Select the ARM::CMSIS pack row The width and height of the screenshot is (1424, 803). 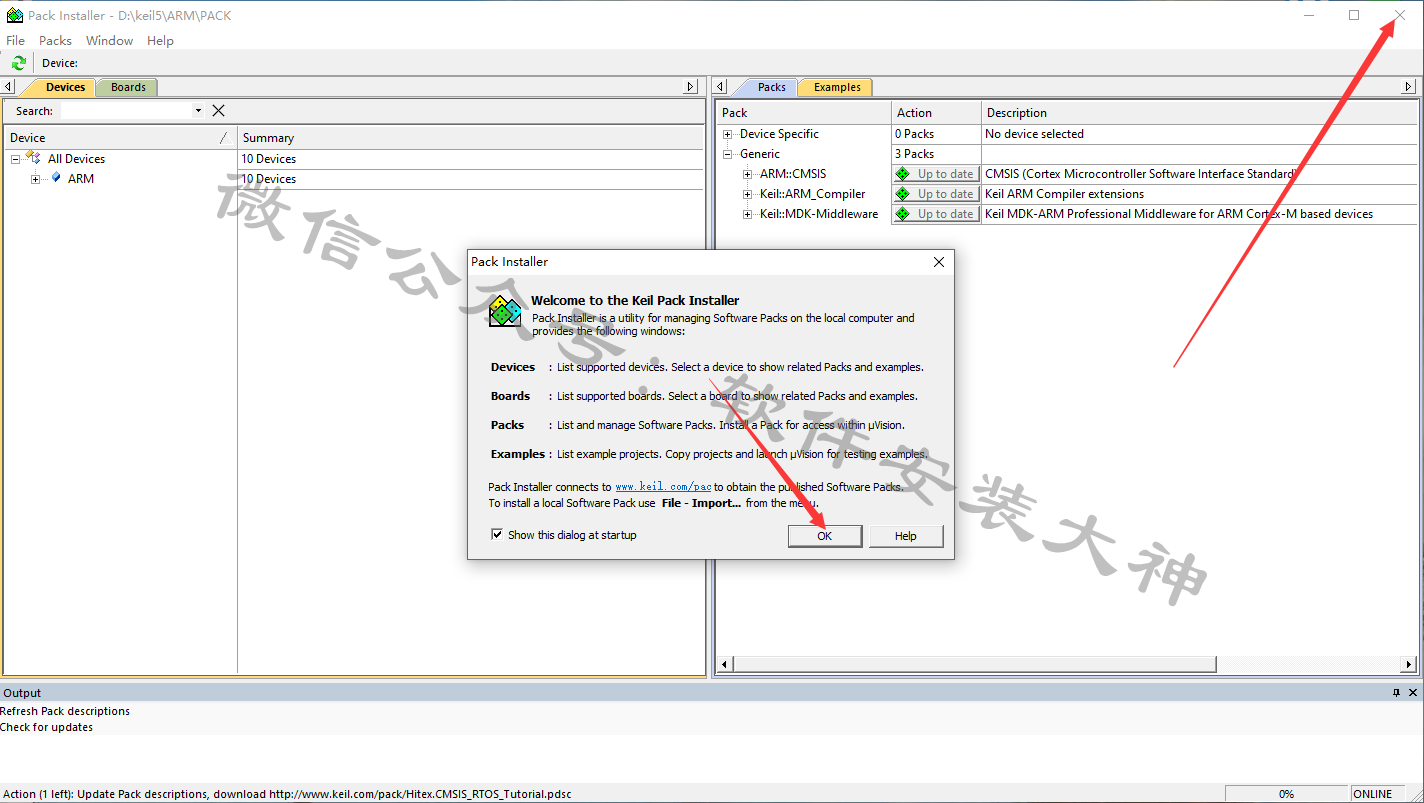click(793, 174)
